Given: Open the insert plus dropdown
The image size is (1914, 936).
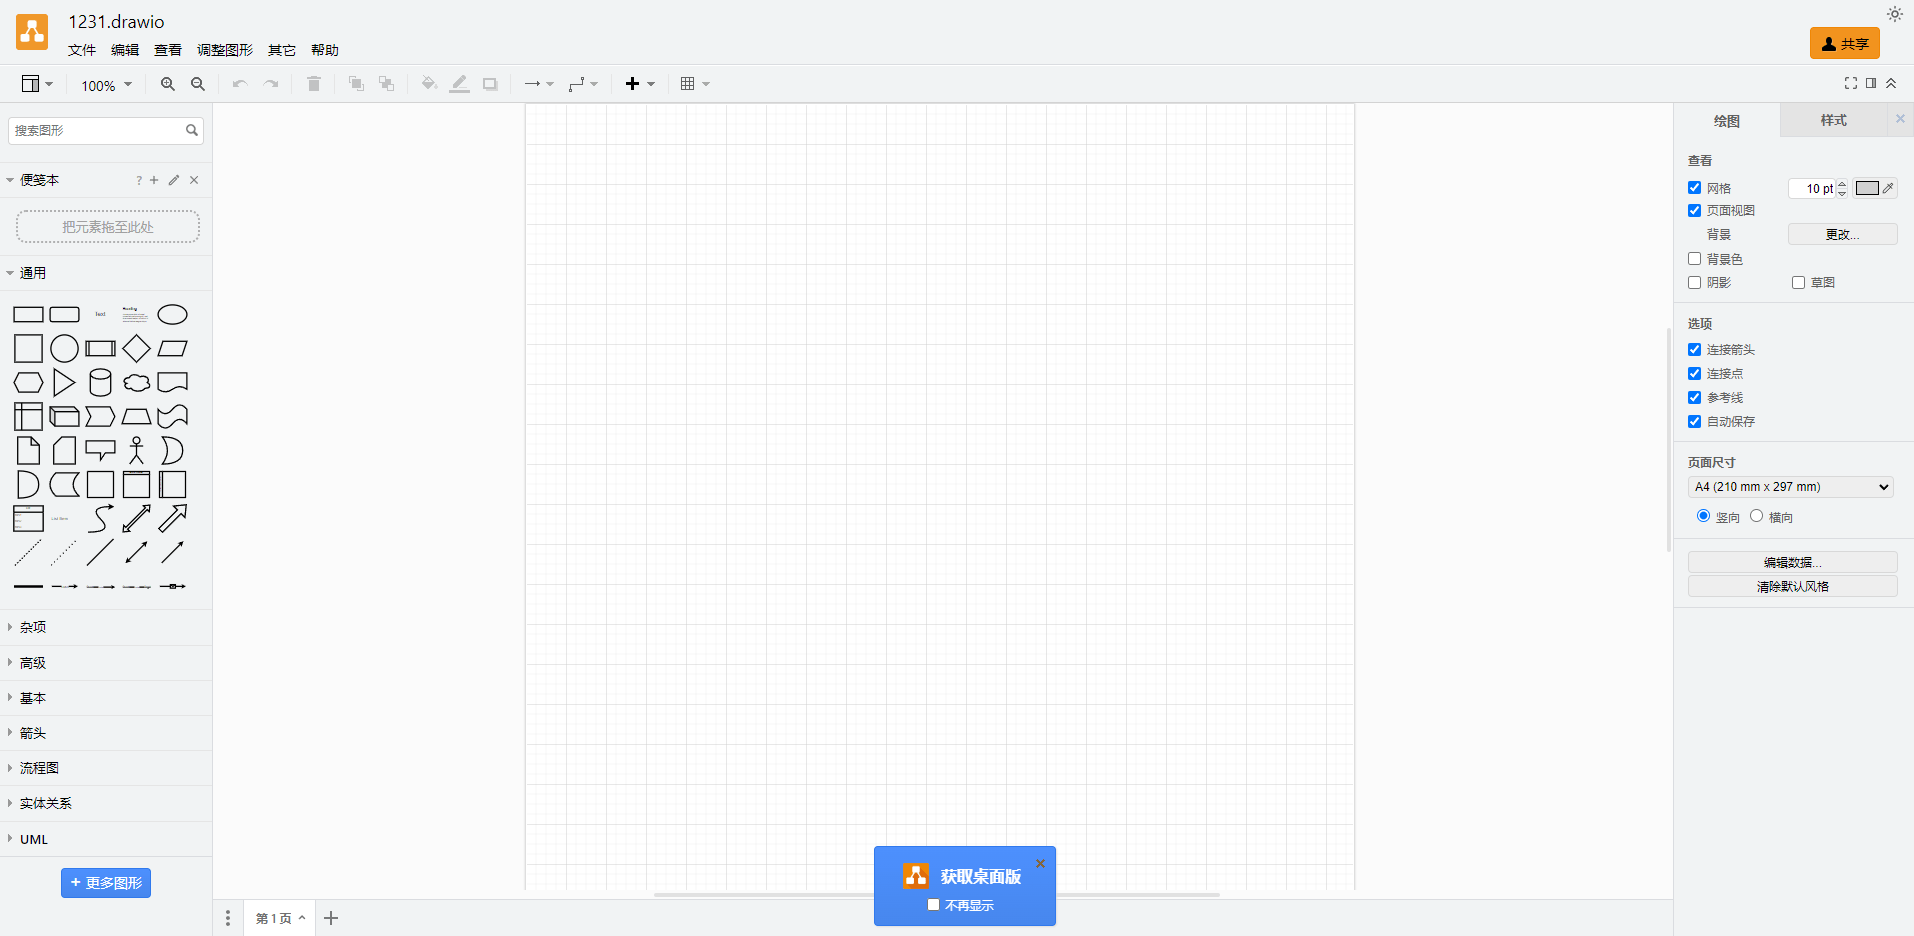Looking at the screenshot, I should tap(640, 84).
